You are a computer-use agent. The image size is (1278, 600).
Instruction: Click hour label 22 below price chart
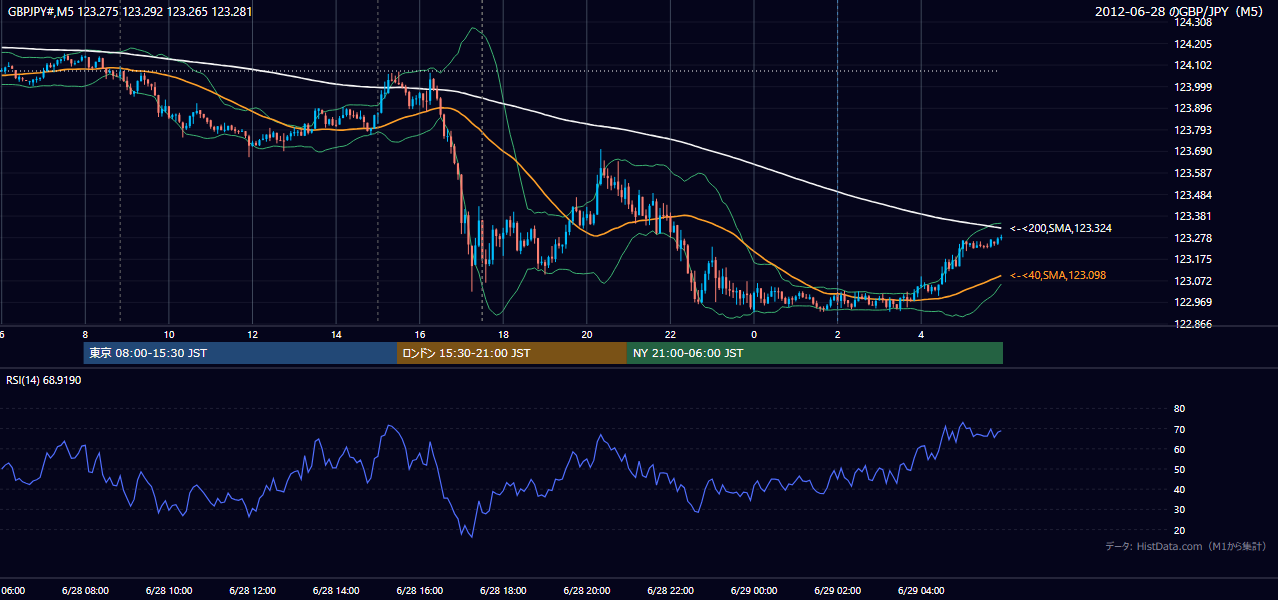point(670,334)
